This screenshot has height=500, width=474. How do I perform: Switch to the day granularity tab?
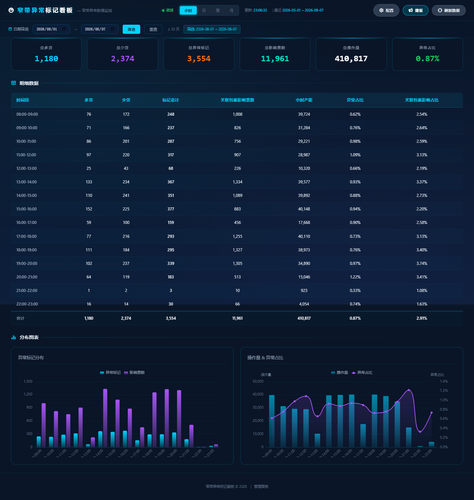click(204, 10)
